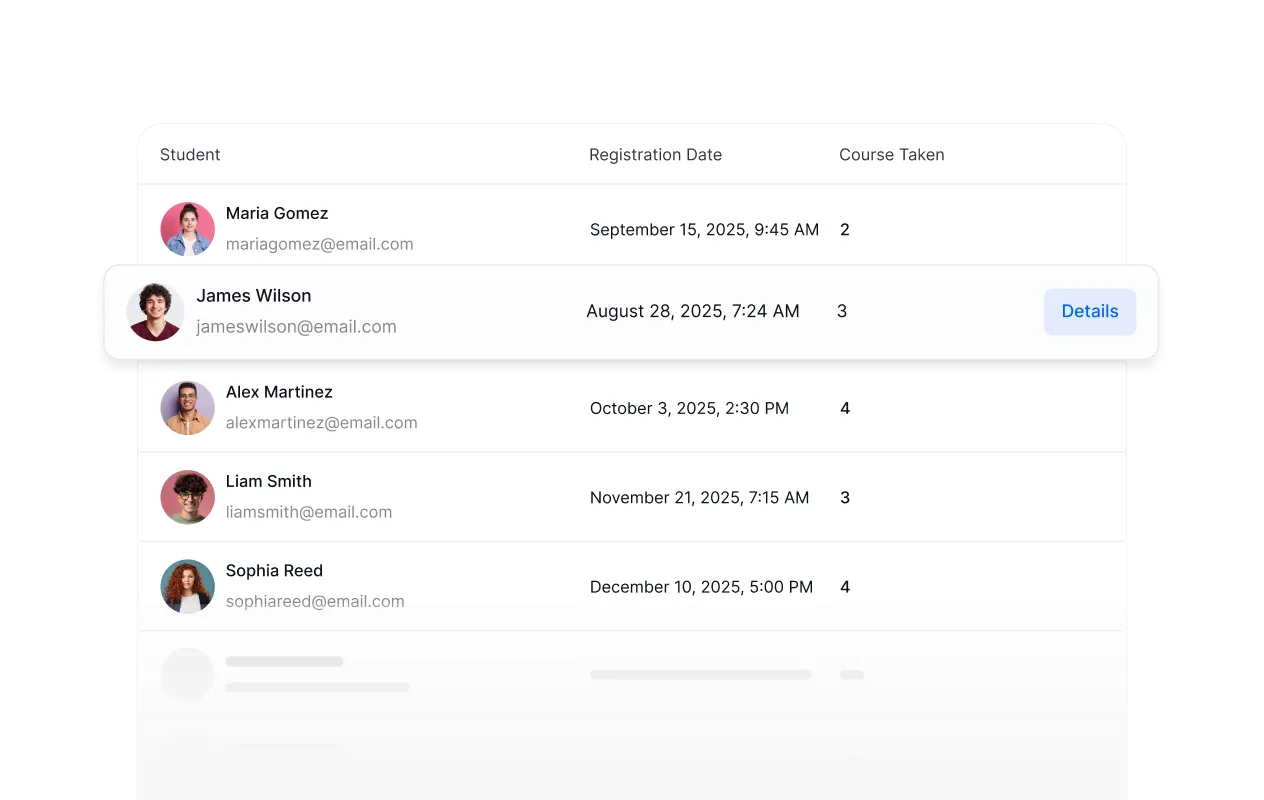The image size is (1264, 800).
Task: Open sophiareed@email.com email link
Action: [x=315, y=601]
